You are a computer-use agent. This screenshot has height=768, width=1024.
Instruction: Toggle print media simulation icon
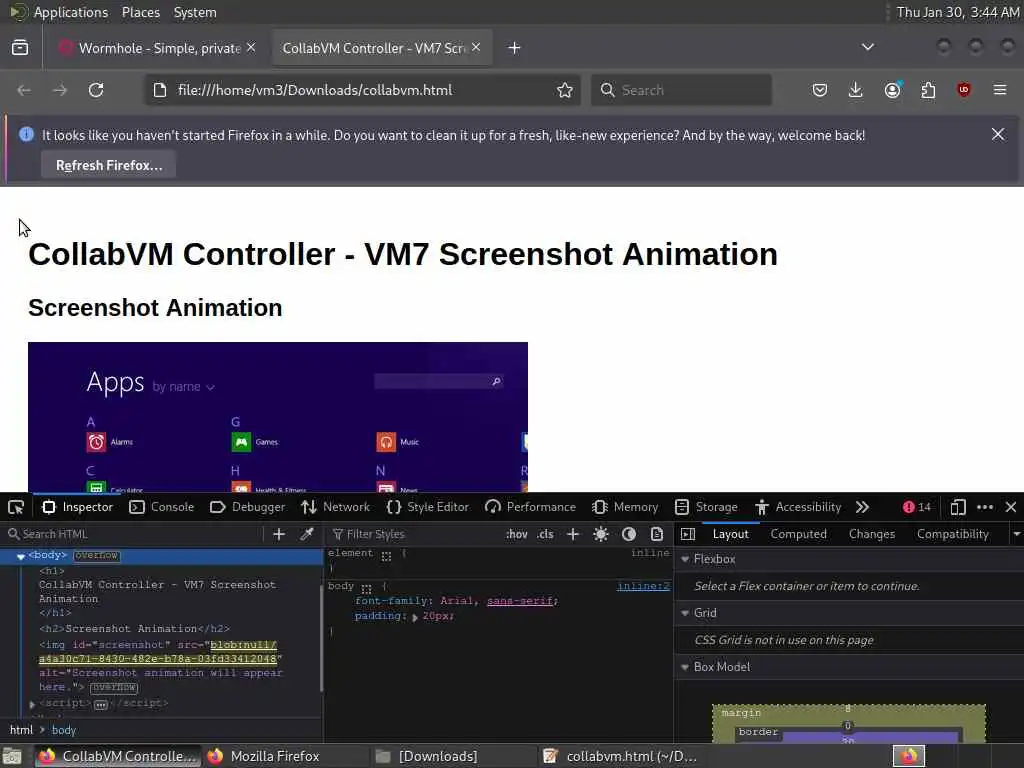[657, 534]
